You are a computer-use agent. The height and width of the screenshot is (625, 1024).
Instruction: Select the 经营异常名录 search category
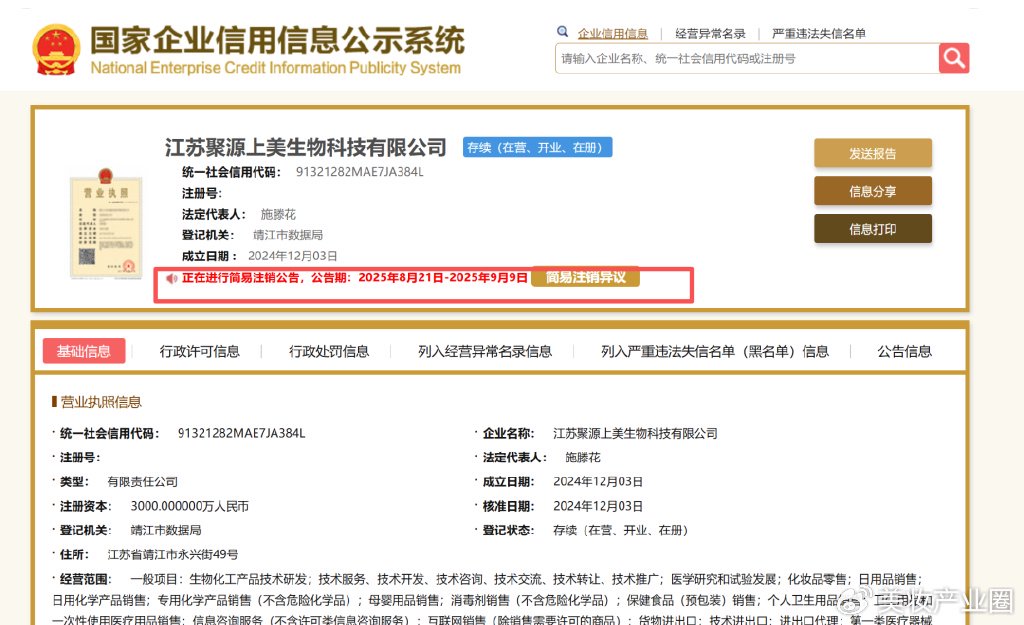coord(710,33)
